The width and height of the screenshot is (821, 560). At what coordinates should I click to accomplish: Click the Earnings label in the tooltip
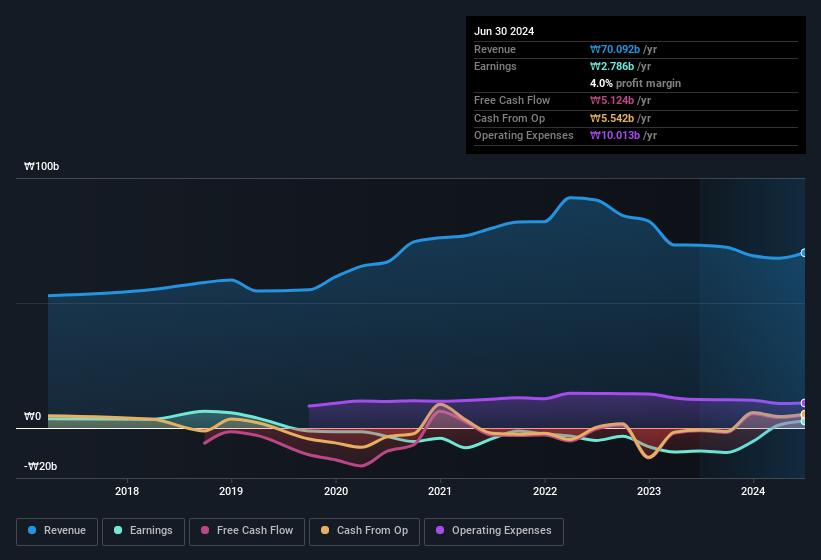495,66
